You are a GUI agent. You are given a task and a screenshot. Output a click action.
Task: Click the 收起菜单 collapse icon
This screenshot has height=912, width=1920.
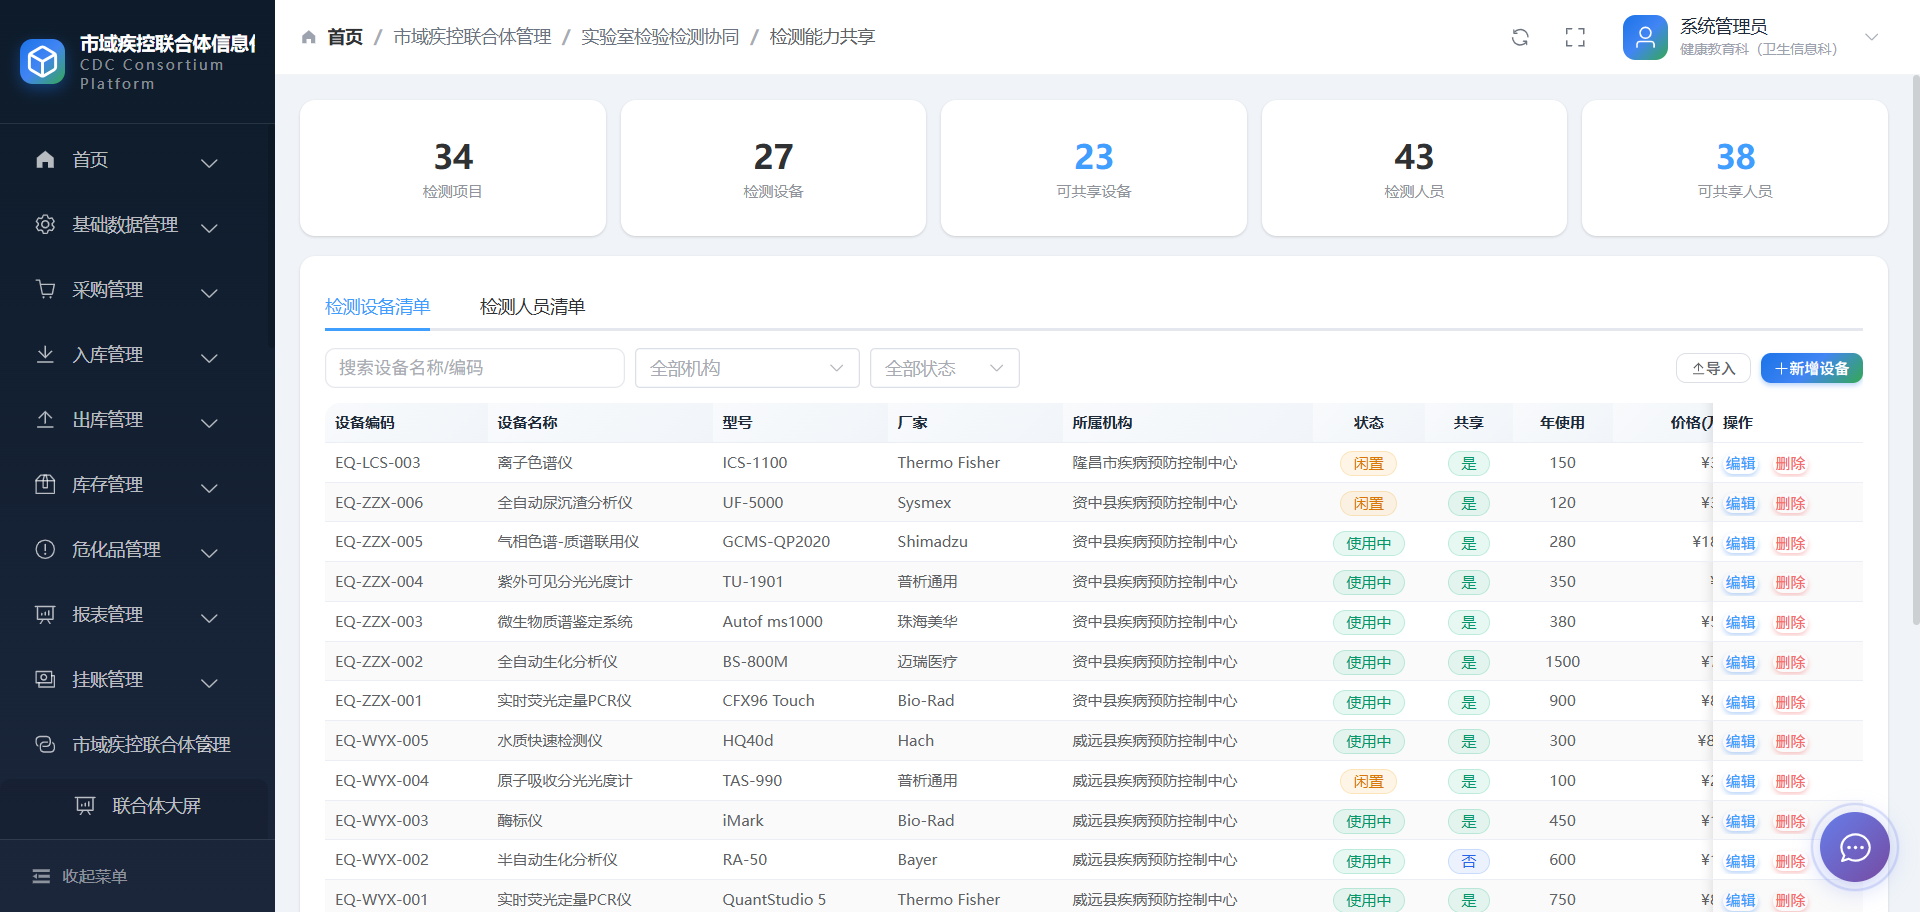(41, 876)
